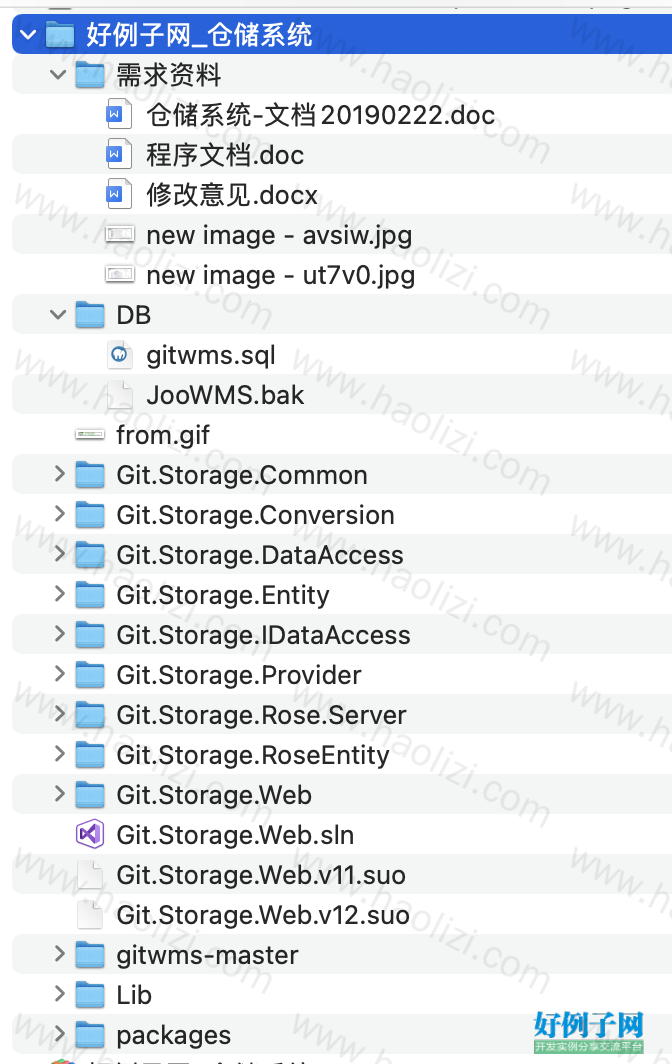Click the image thumbnail of avsiw.jpg

click(119, 235)
